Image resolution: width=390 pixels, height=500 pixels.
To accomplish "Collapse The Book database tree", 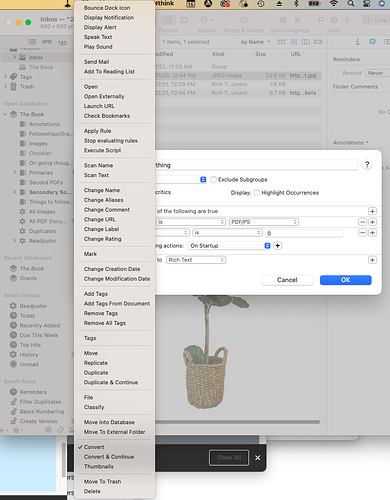I will [x=5, y=114].
